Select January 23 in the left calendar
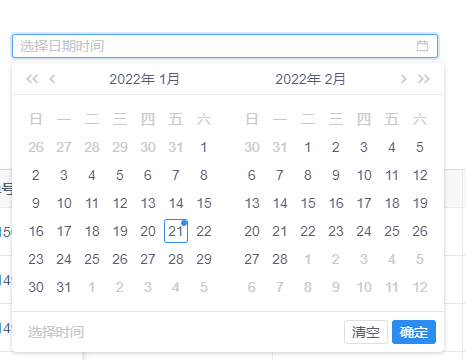Viewport: 466px width, 360px height. [36, 259]
